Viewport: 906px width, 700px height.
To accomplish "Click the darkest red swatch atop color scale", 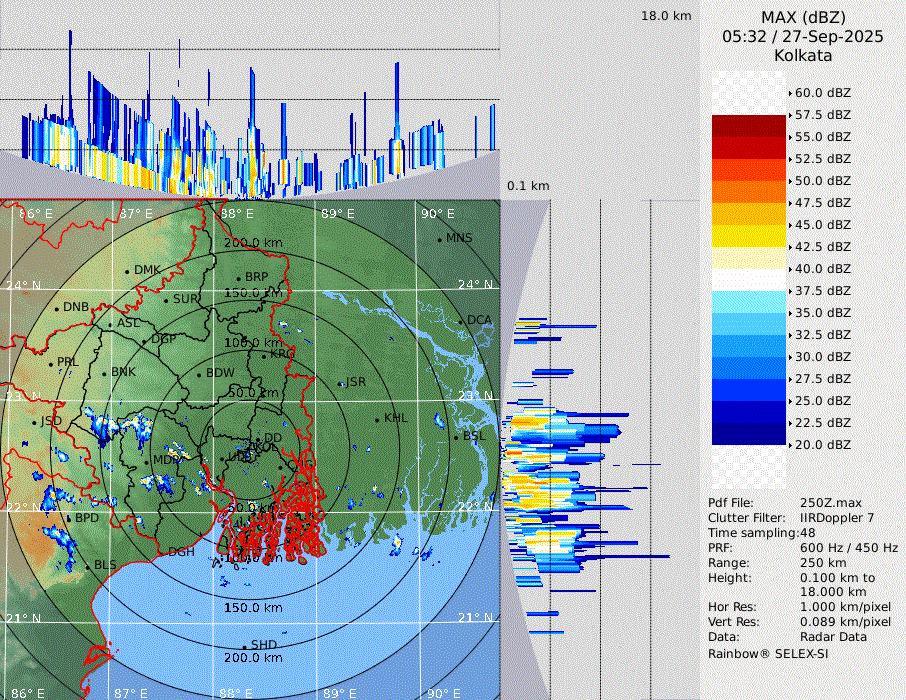I will pos(749,126).
